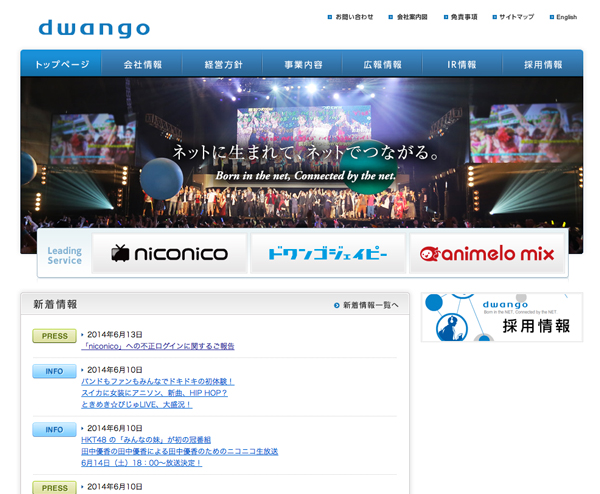The width and height of the screenshot is (600, 494).
Task: Open the 事業内容 navigation tab
Action: pos(302,64)
